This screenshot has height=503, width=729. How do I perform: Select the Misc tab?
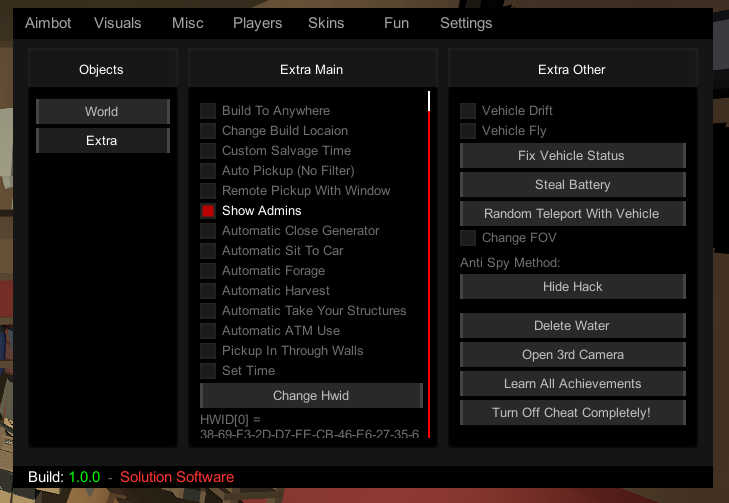188,23
